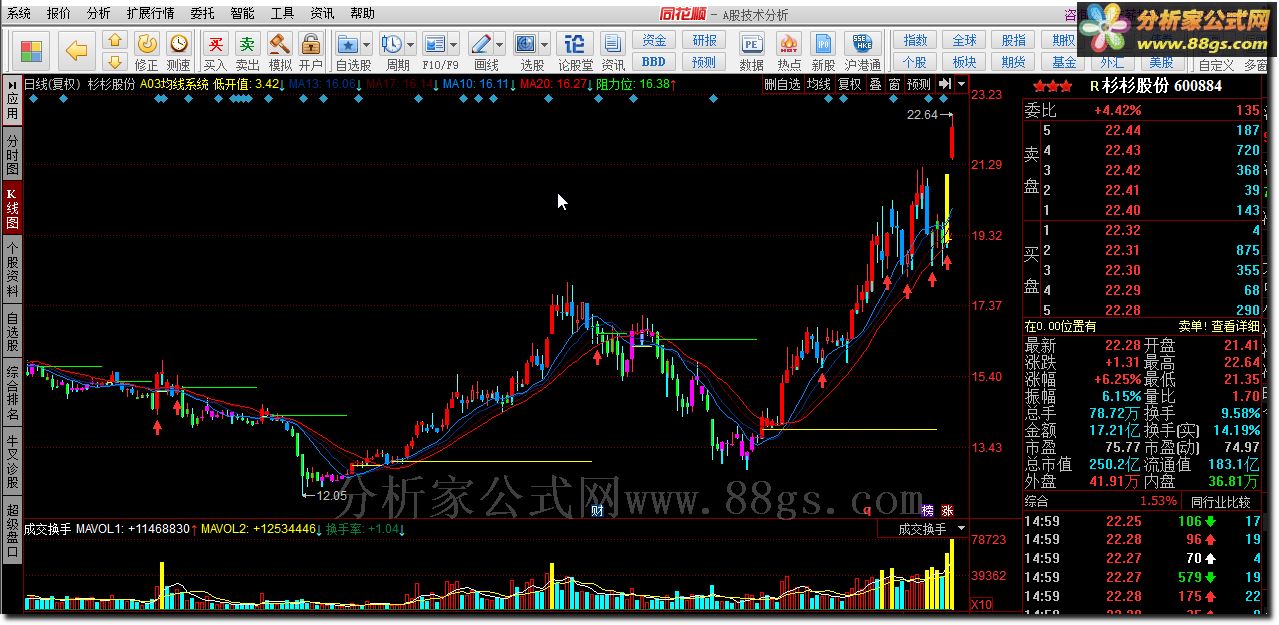Viewport: 1279px width, 625px height.
Task: Switch to the 牛叉诊股 side tab
Action: pyautogui.click(x=12, y=461)
